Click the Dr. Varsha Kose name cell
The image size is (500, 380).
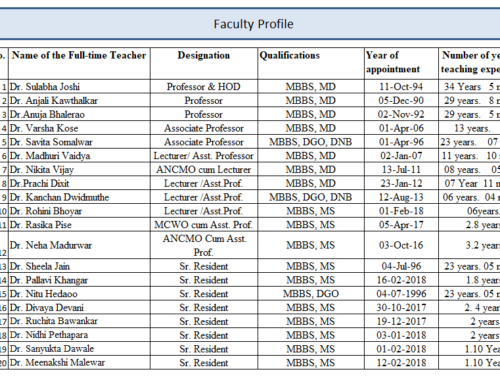coord(79,128)
